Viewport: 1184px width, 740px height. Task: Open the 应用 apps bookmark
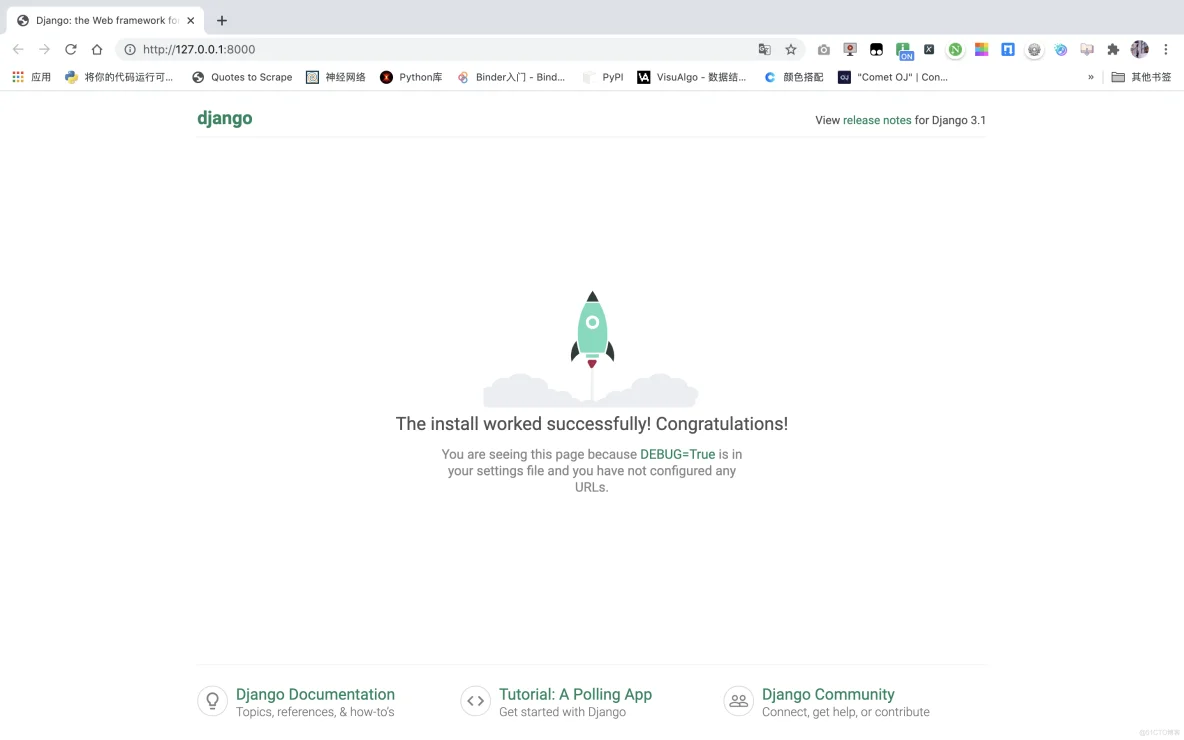click(32, 77)
